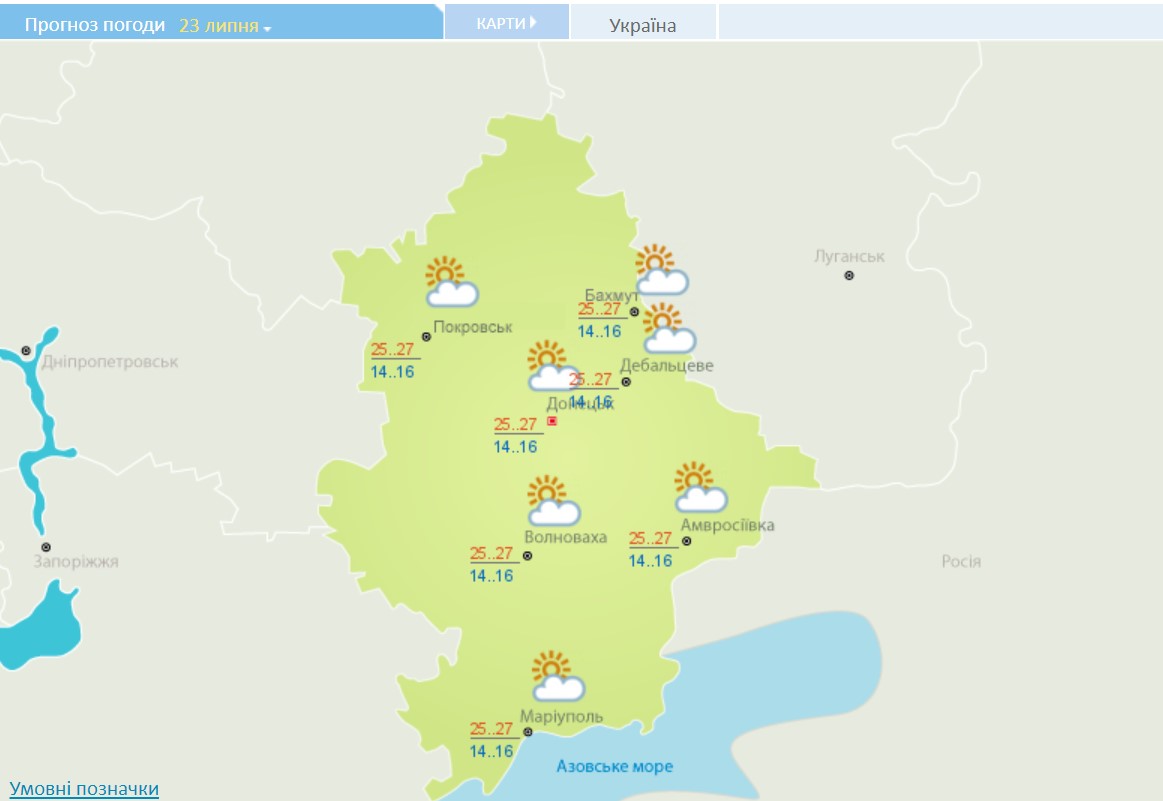Screen dimensions: 1163x801
Task: Click the Волноваха daytime temperature 25..27
Action: (x=492, y=554)
